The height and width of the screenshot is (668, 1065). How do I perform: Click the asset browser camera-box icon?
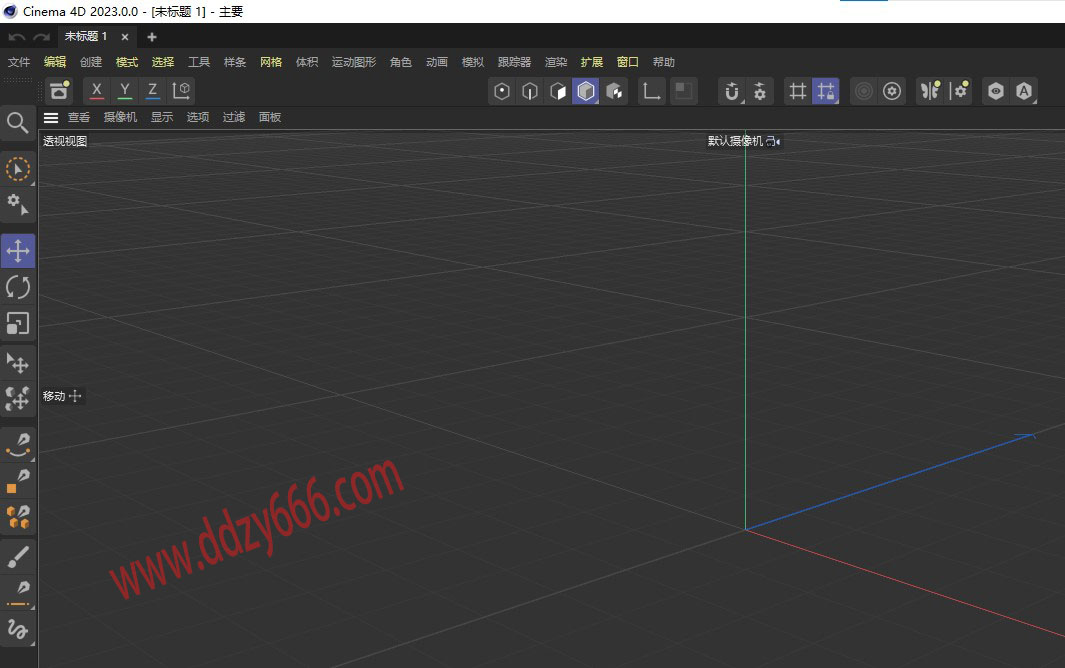click(x=59, y=90)
